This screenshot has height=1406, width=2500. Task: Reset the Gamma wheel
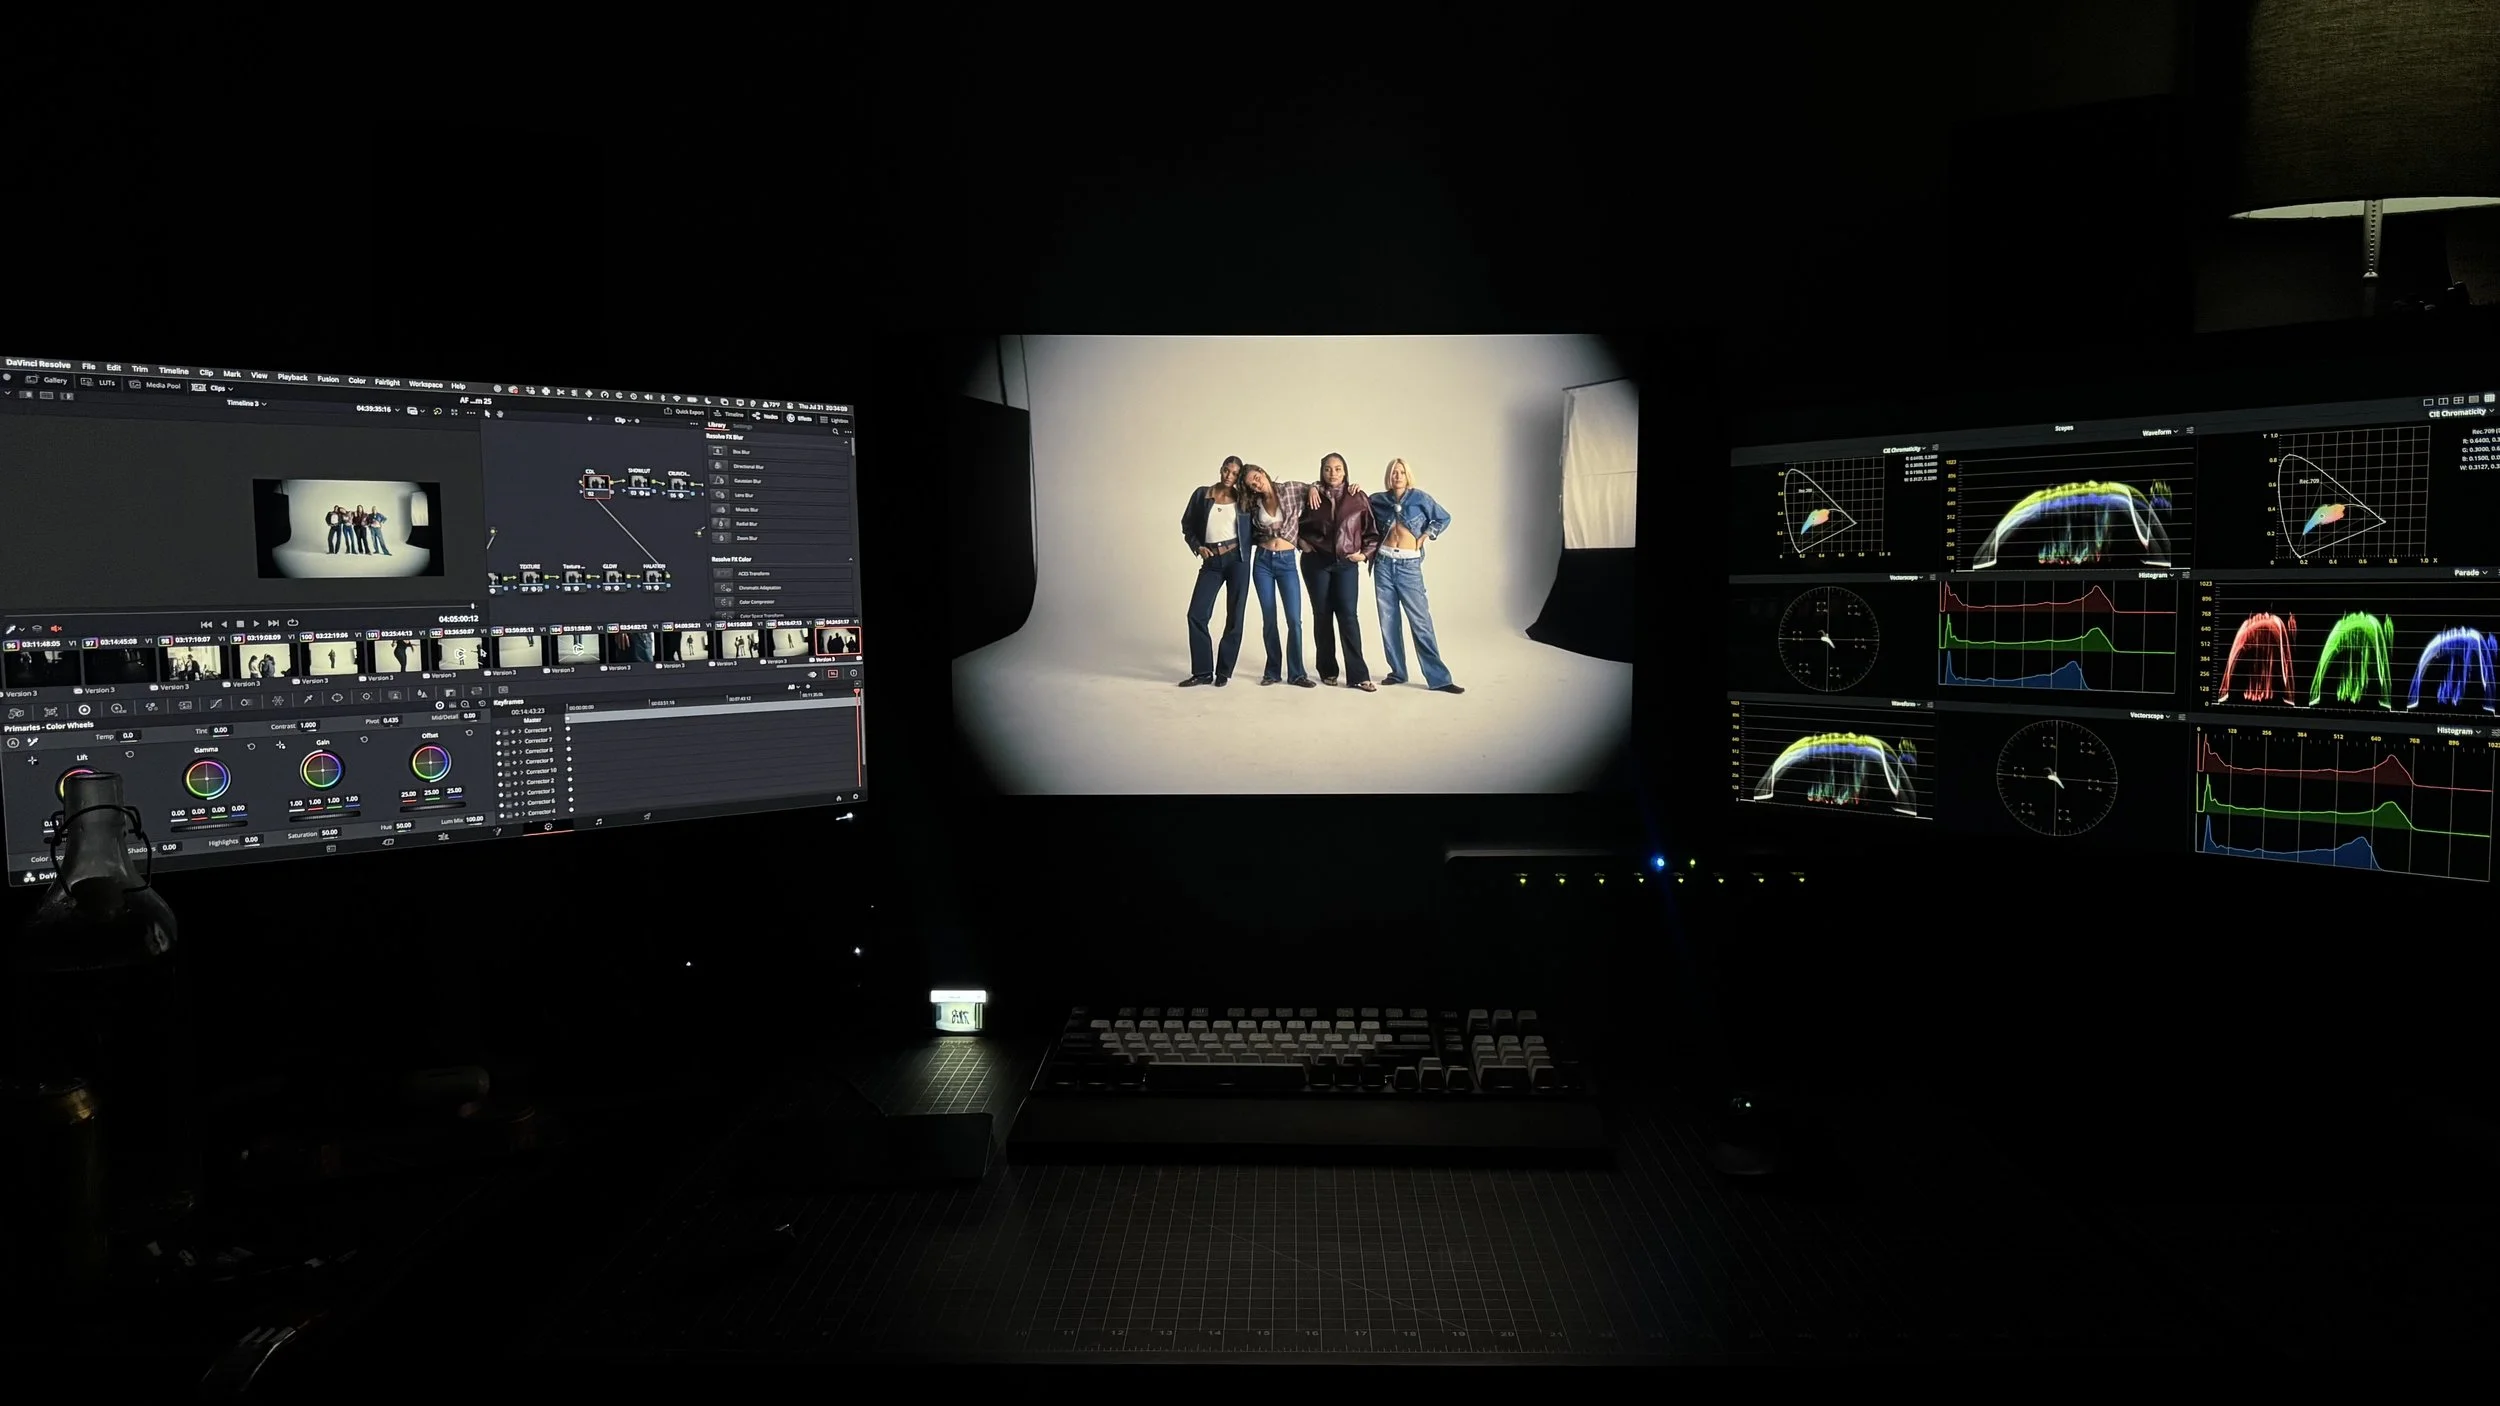click(x=251, y=746)
